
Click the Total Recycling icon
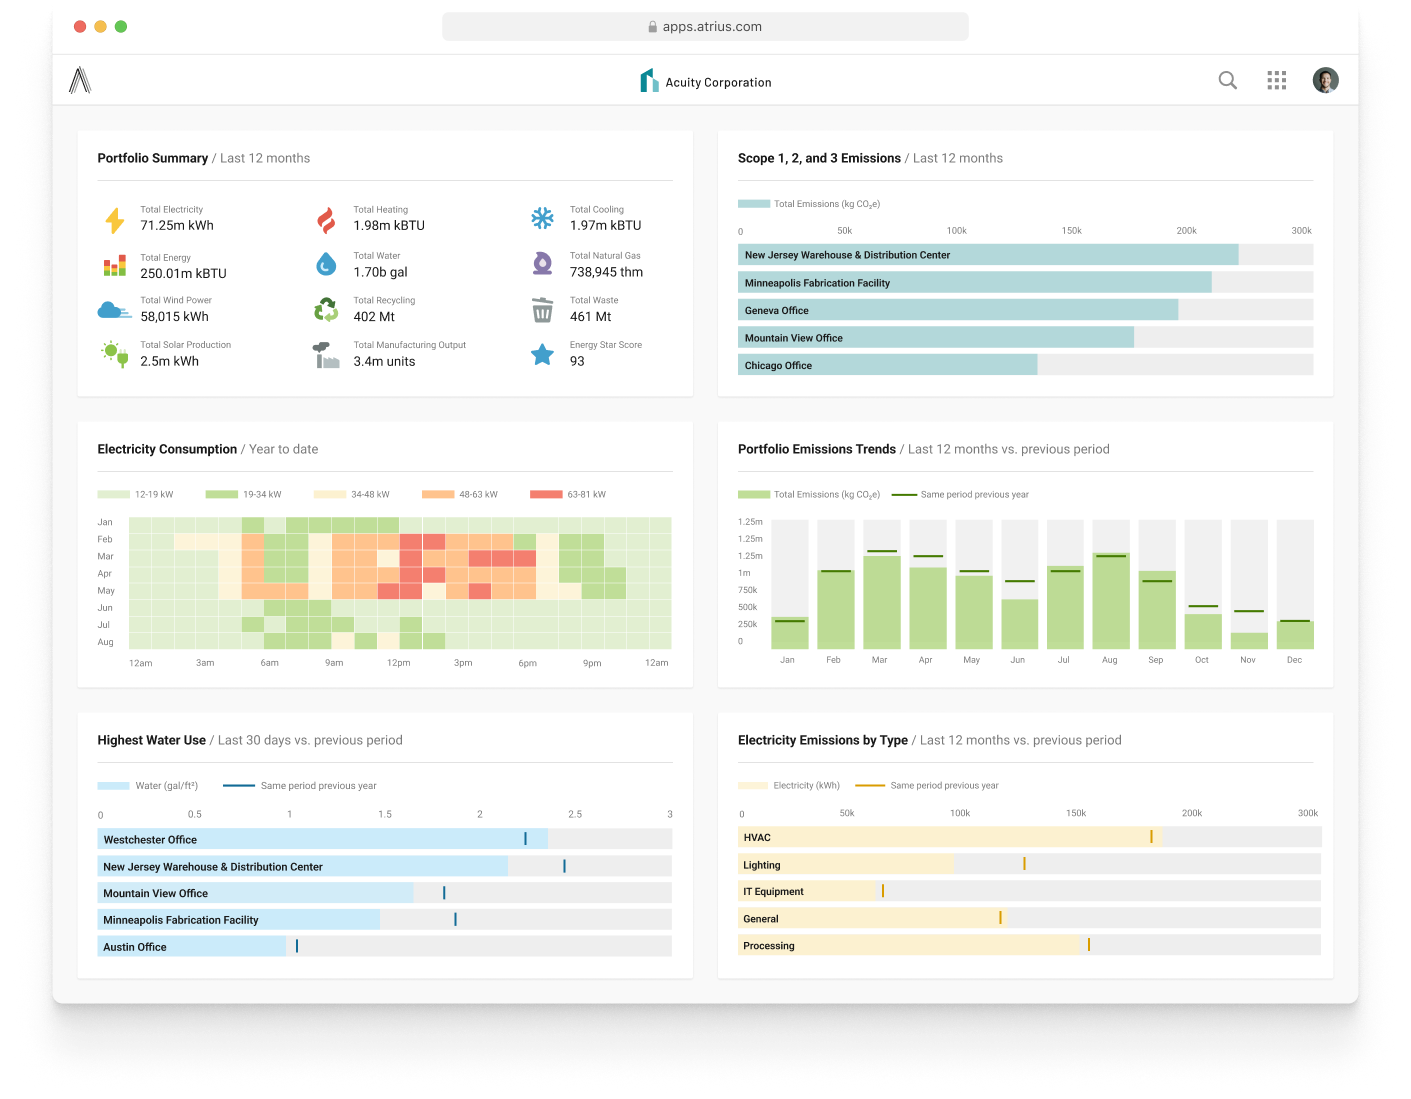coord(326,310)
